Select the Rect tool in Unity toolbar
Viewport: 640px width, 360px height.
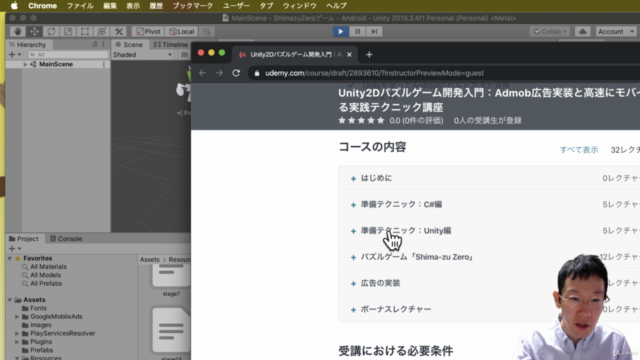84,31
